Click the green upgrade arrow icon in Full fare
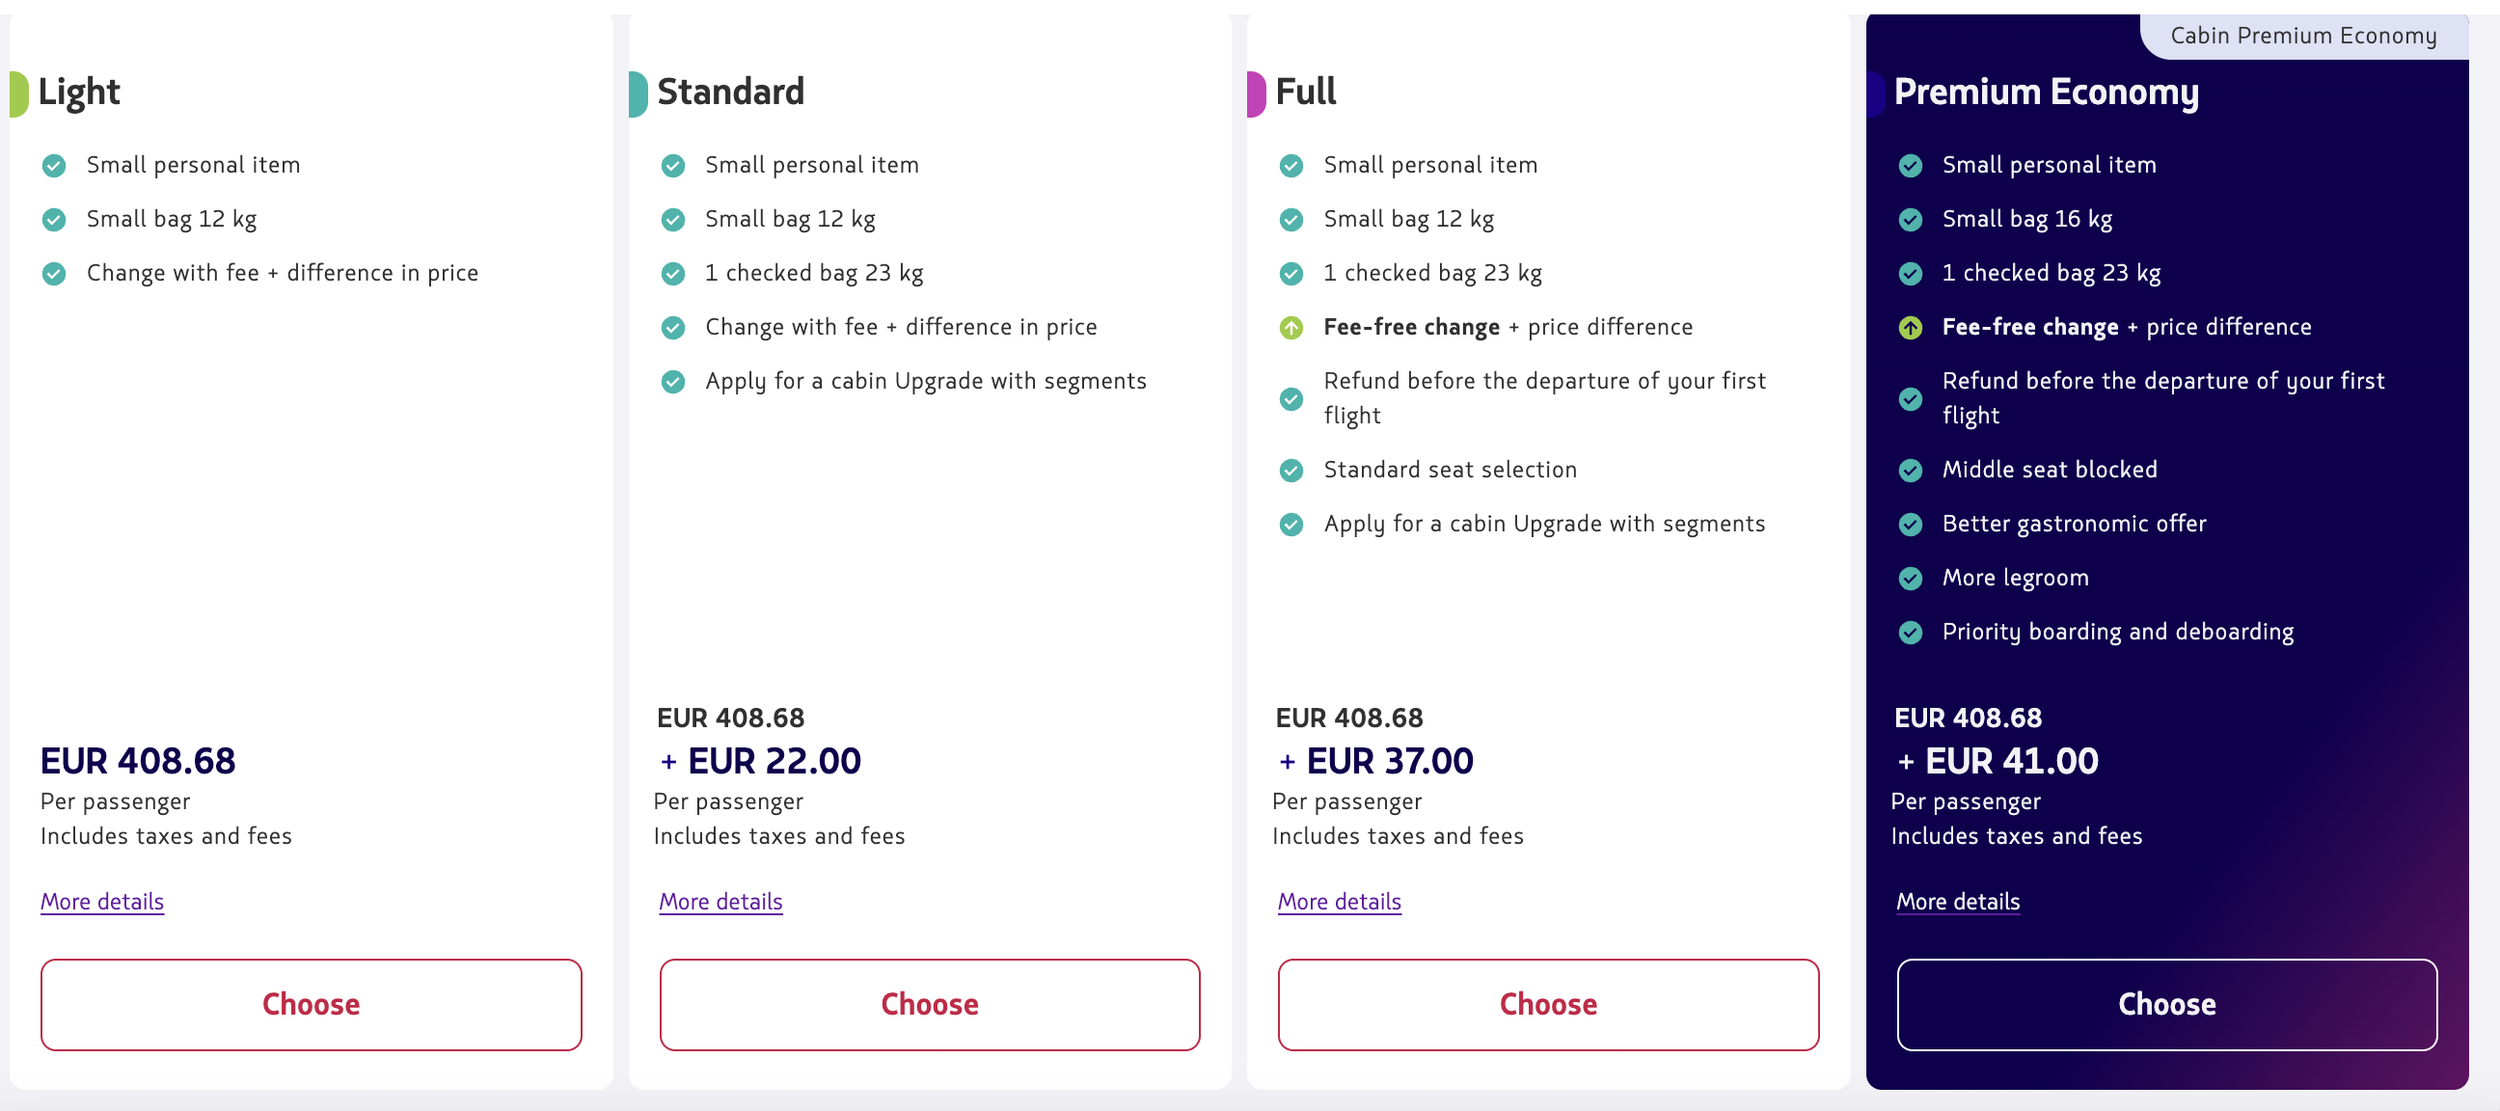2500x1111 pixels. (1291, 327)
